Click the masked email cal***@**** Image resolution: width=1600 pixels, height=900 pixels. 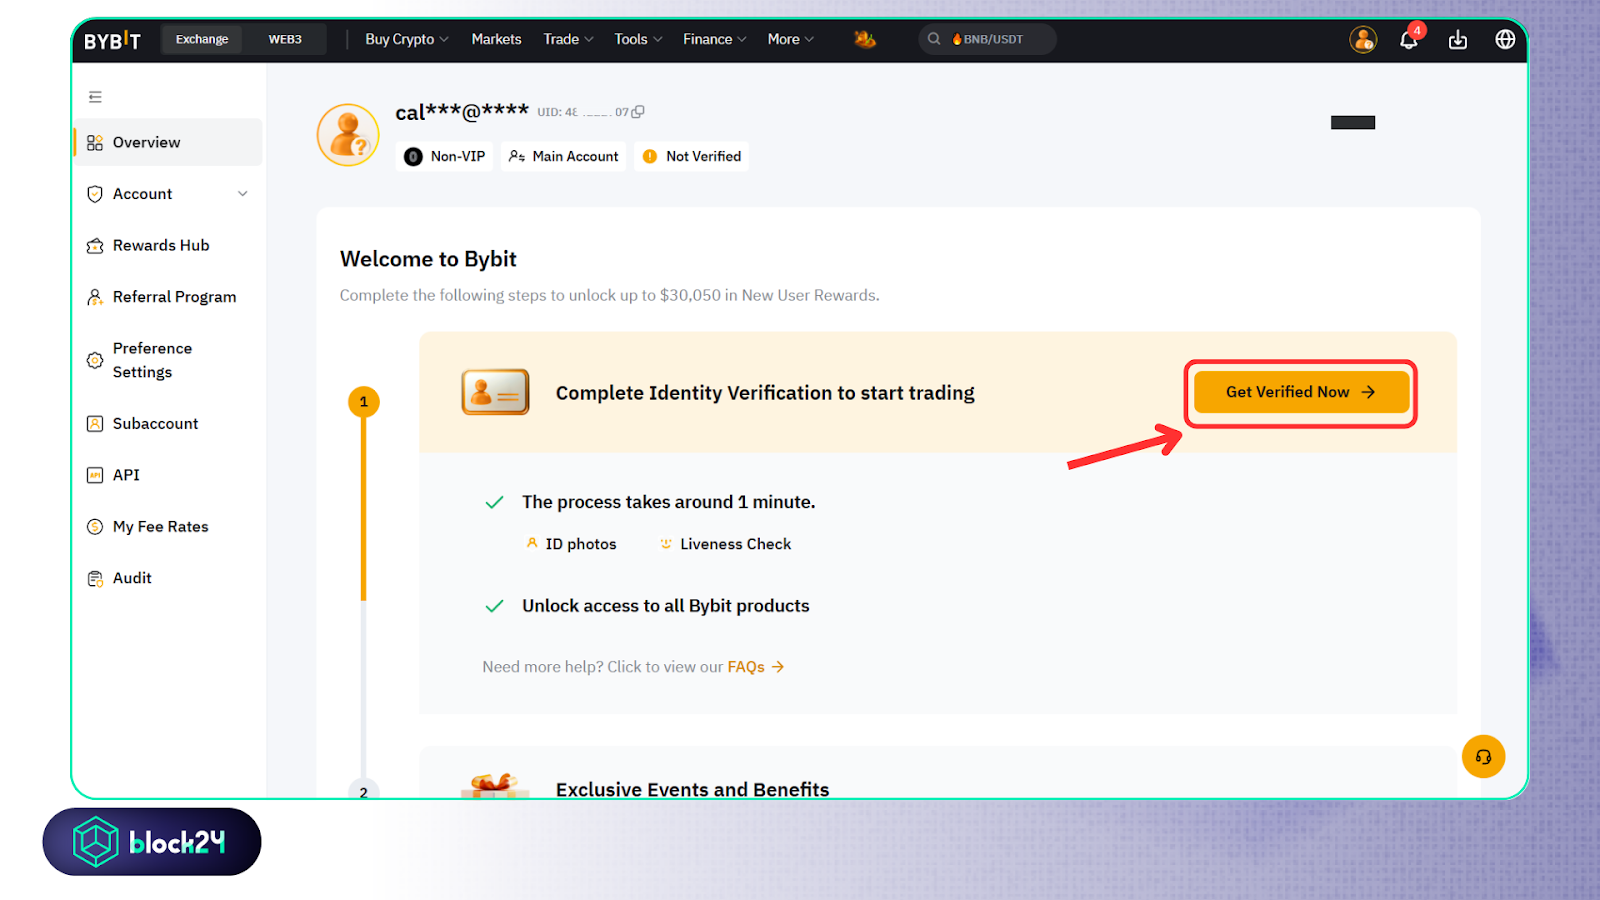461,112
